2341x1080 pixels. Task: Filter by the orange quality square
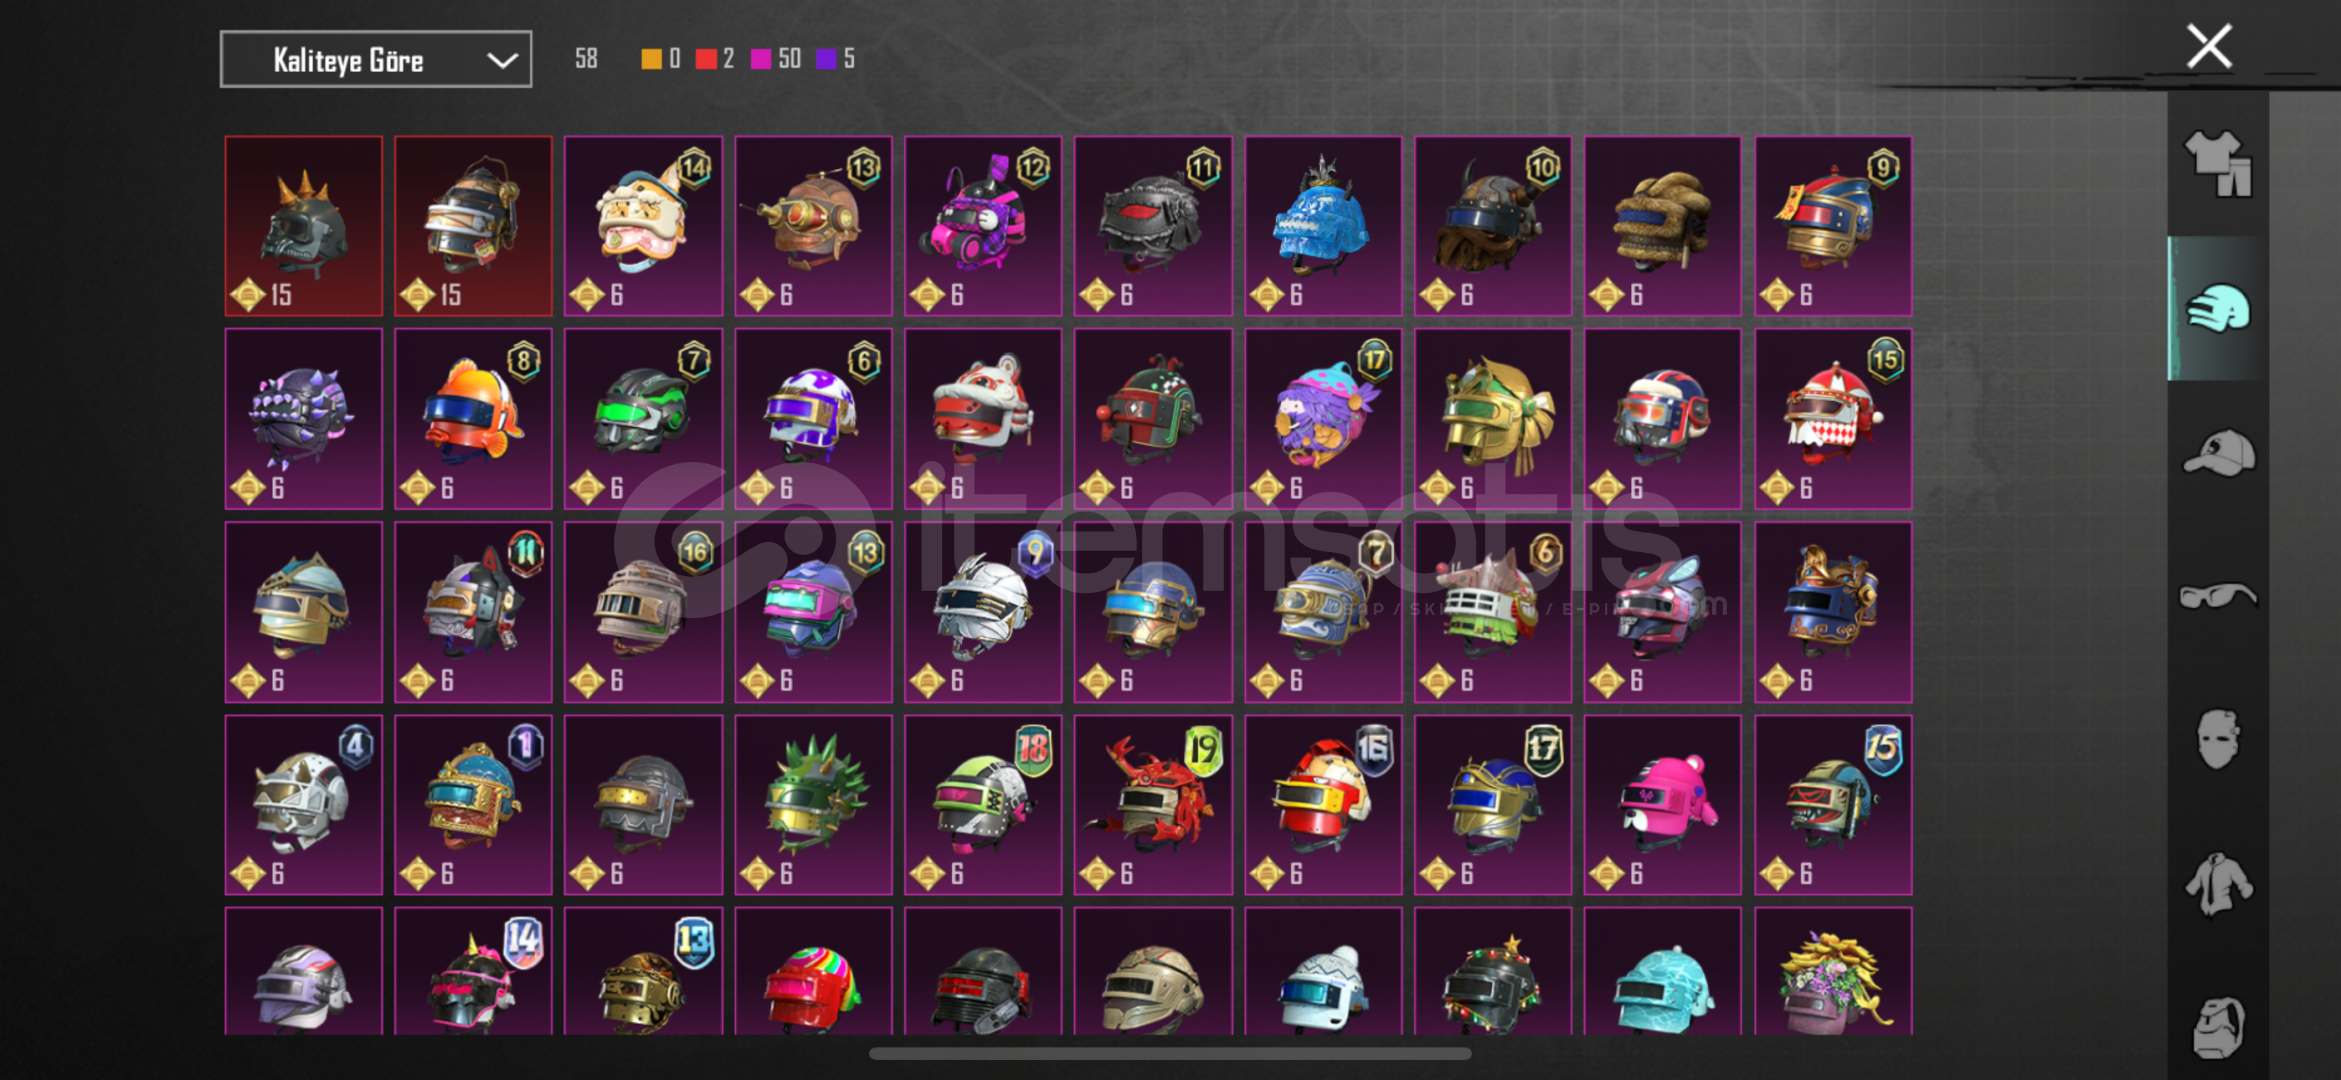(651, 59)
